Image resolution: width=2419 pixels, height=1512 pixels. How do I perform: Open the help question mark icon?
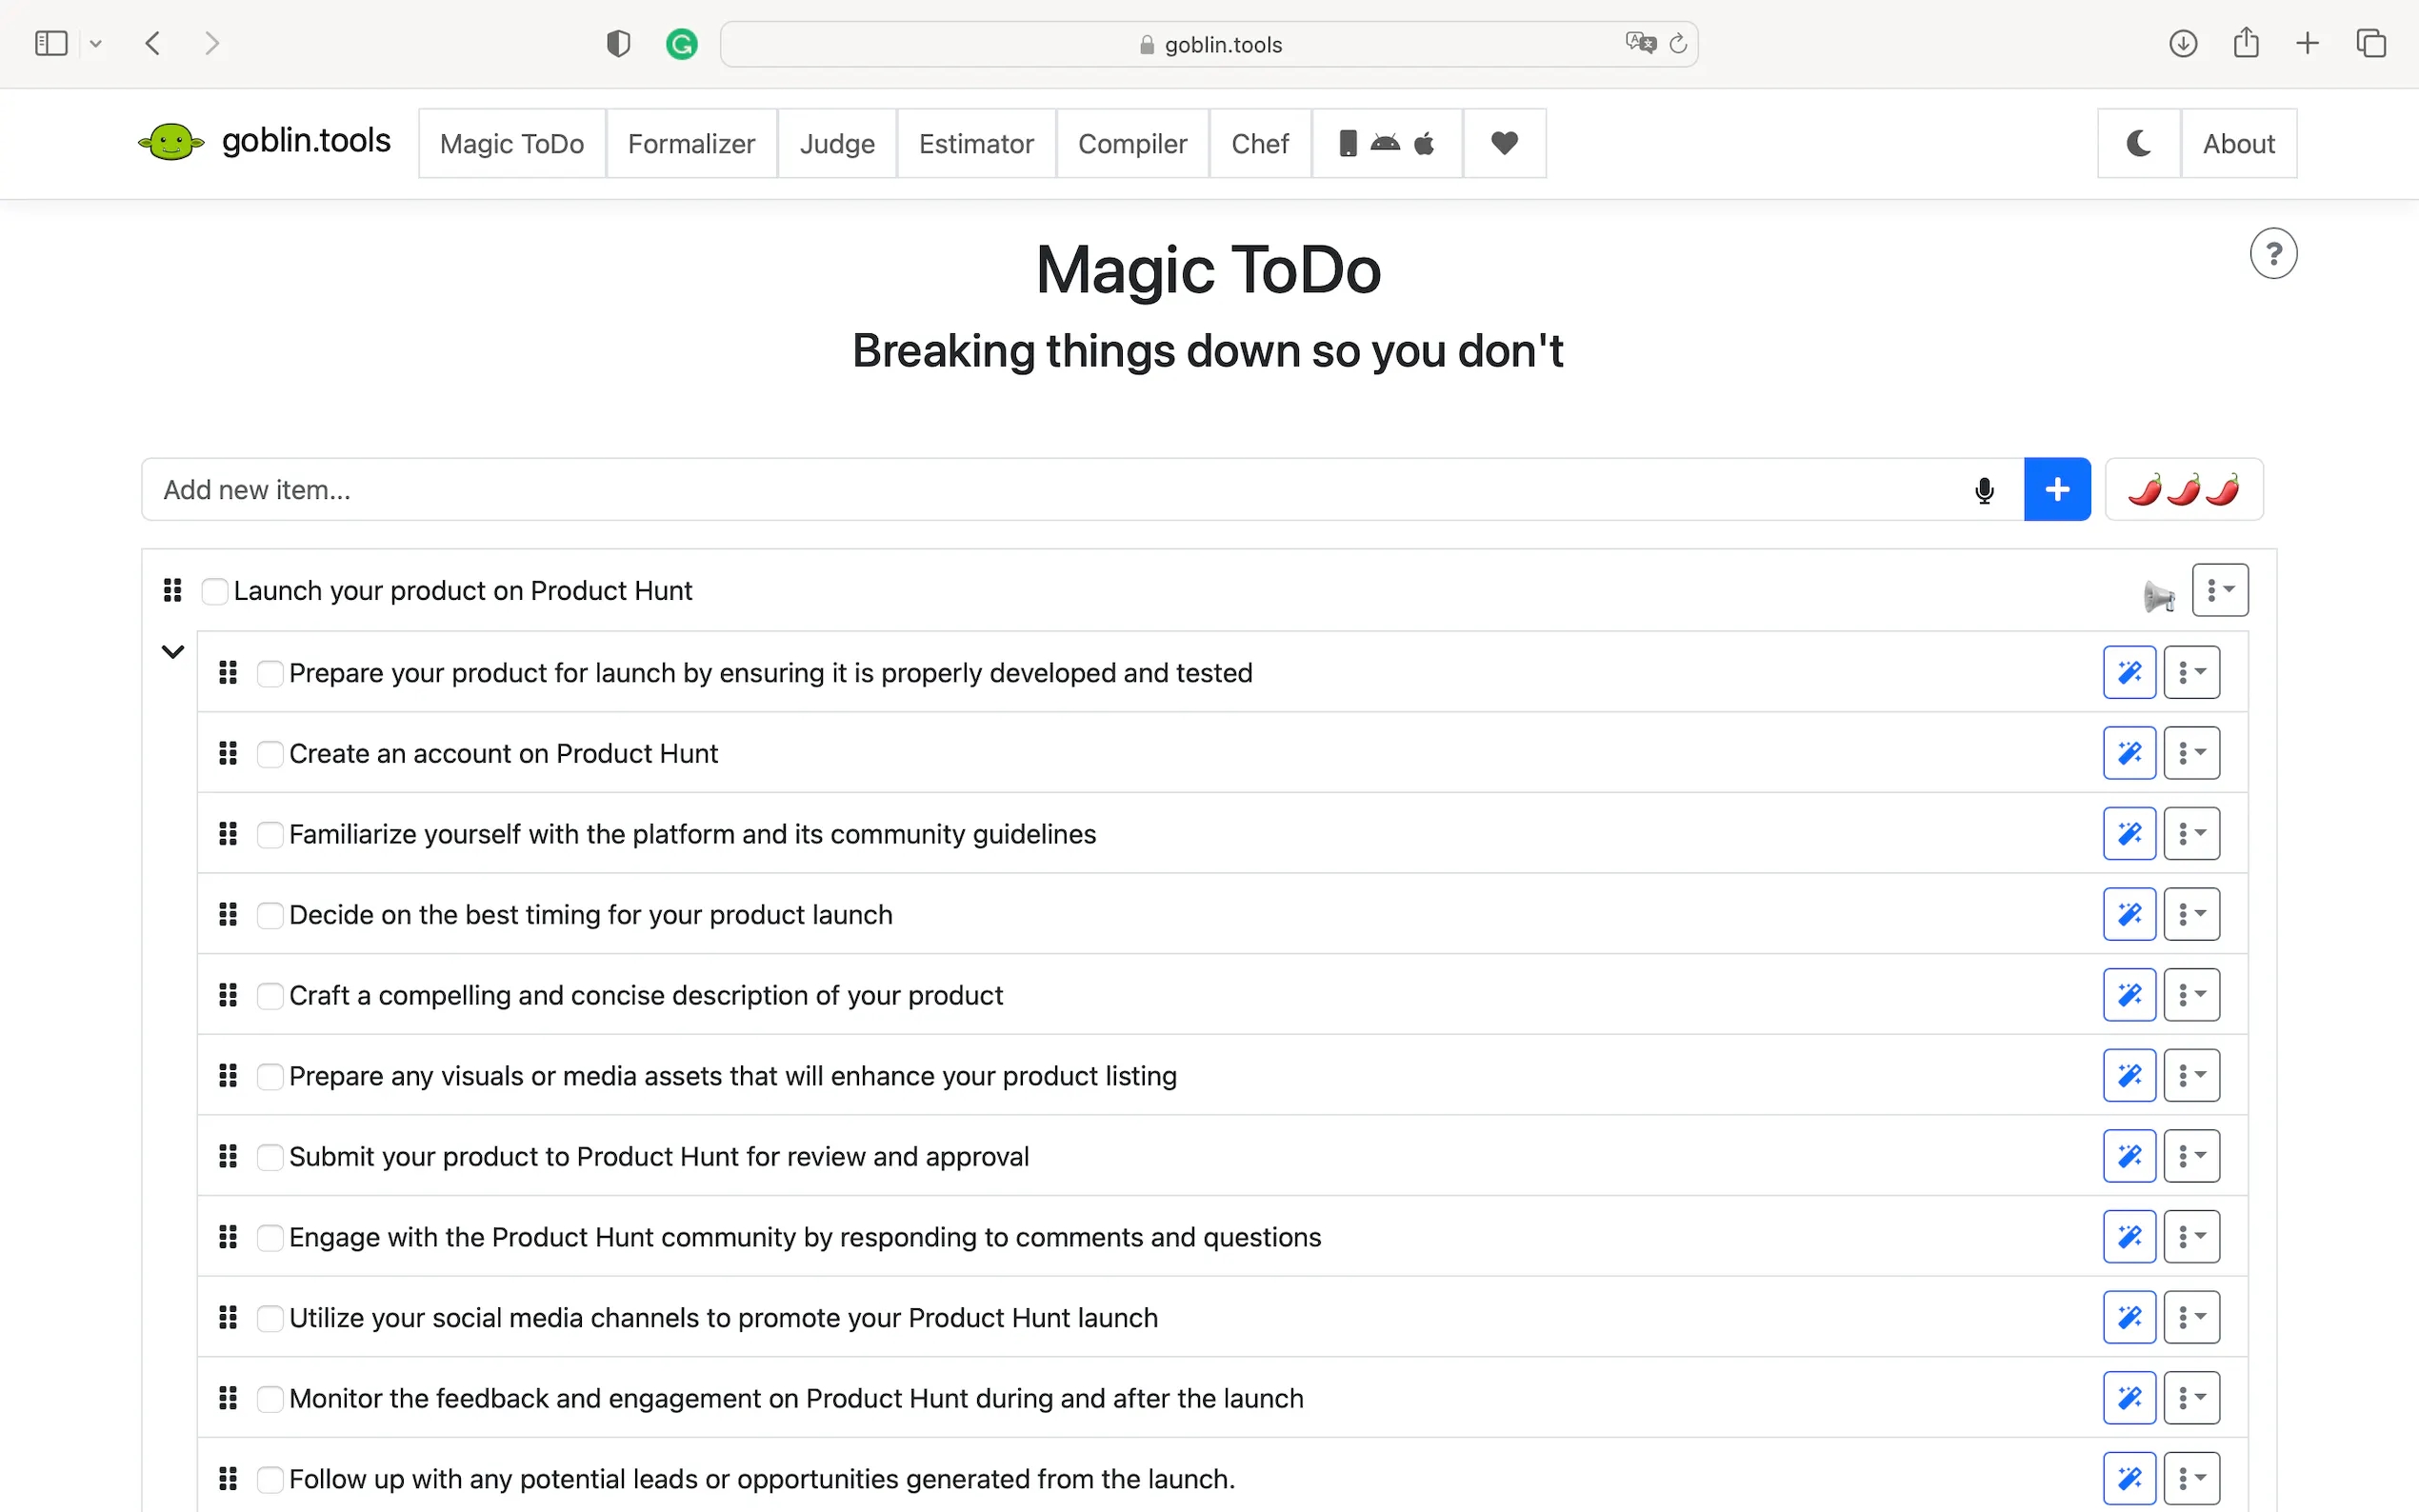coord(2272,254)
